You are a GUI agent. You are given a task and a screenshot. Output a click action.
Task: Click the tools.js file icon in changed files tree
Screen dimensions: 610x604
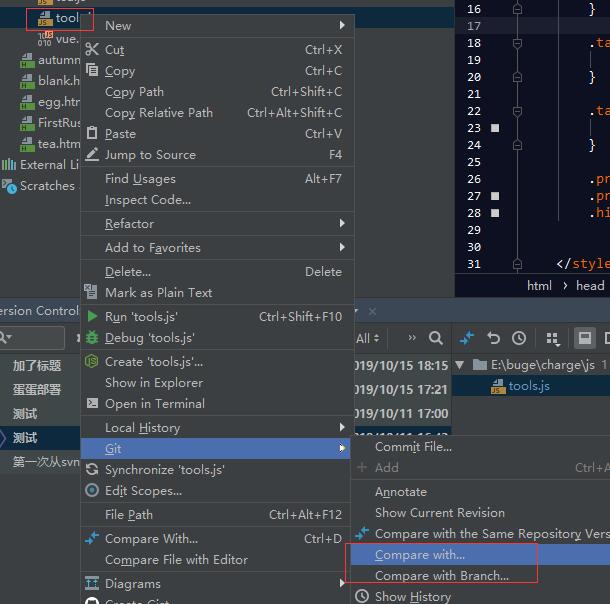pyautogui.click(x=498, y=386)
